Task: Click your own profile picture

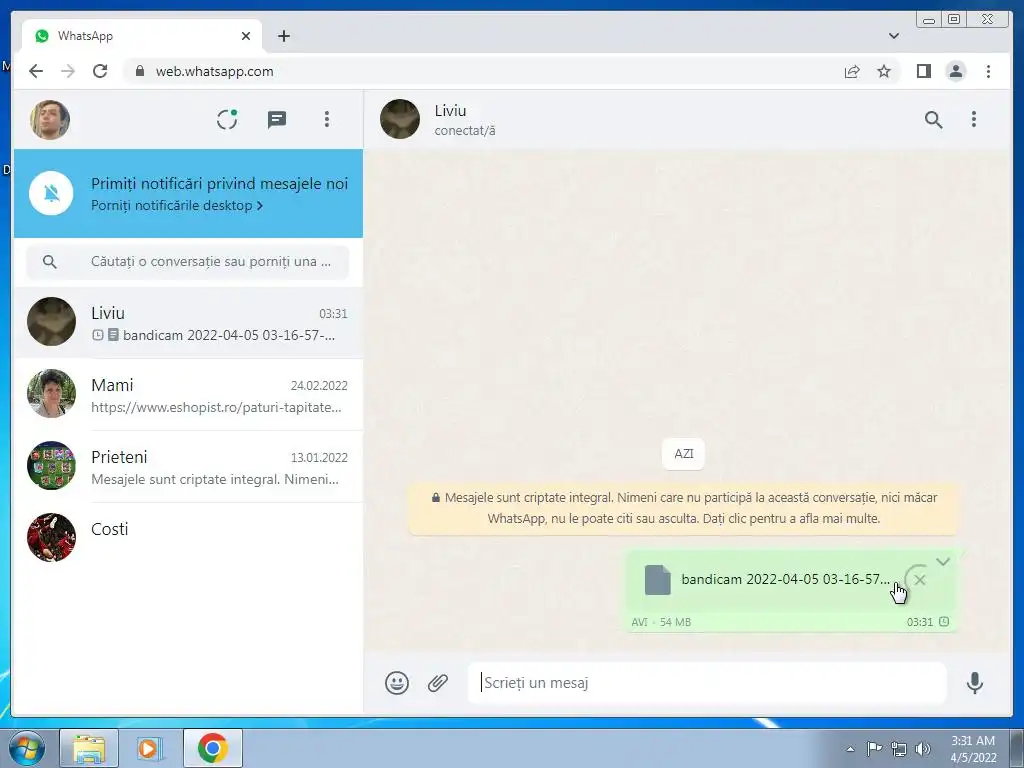Action: 50,120
